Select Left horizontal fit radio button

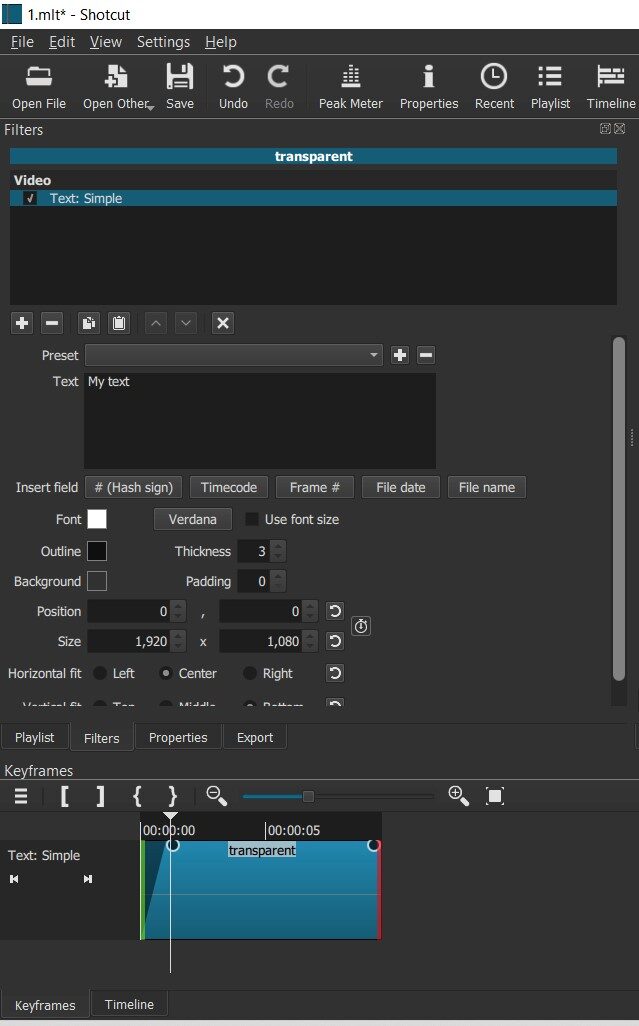(x=100, y=673)
